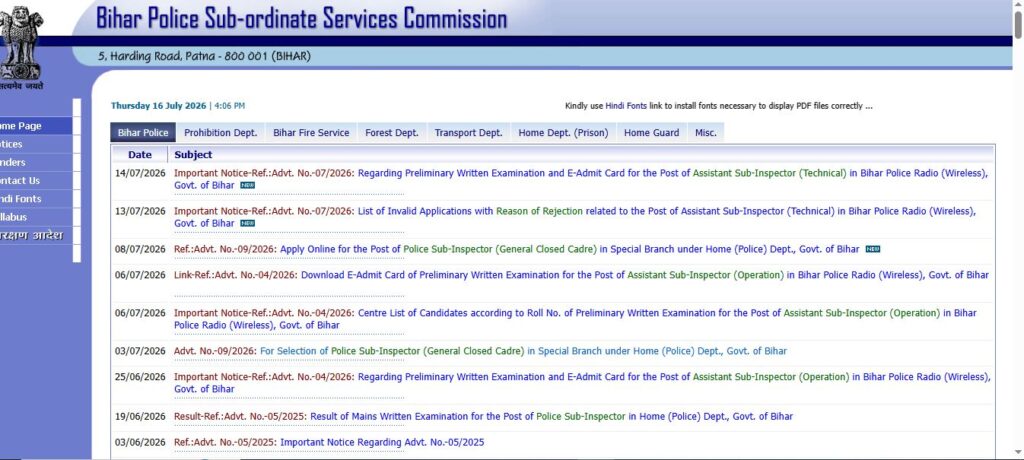Click date cell 08/07/2026
This screenshot has height=460, width=1024.
pyautogui.click(x=140, y=249)
